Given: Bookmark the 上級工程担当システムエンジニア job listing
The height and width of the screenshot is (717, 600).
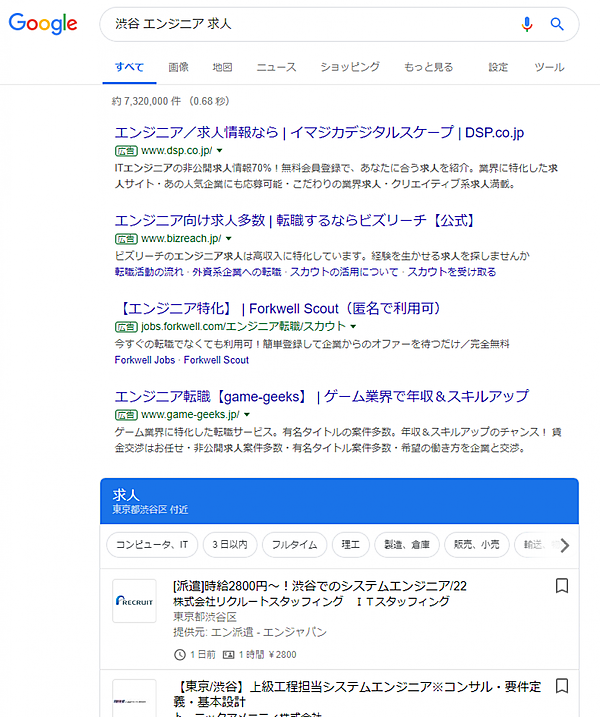Looking at the screenshot, I should click(x=562, y=685).
